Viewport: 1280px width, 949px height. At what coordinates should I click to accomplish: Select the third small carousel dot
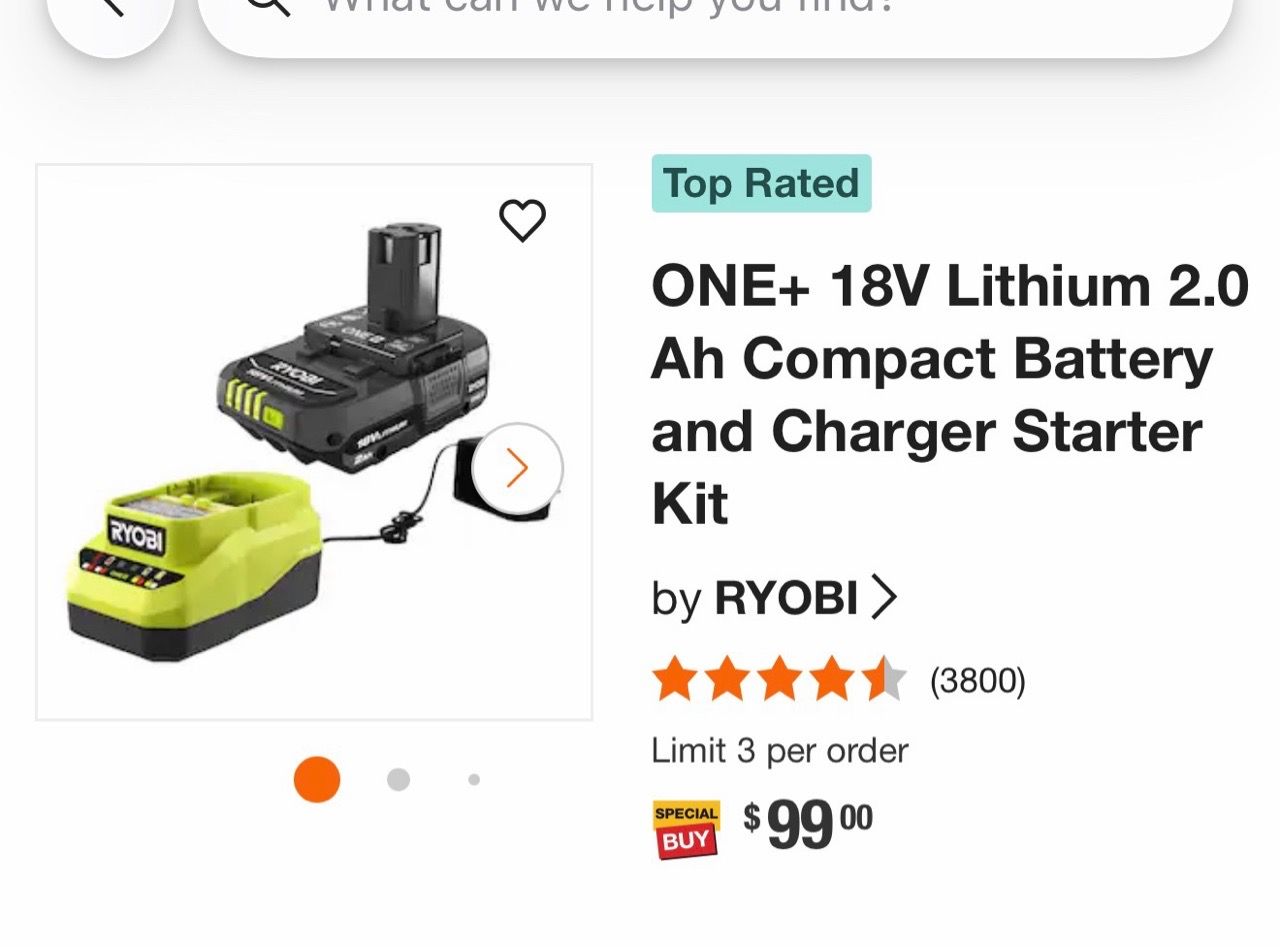click(x=474, y=779)
